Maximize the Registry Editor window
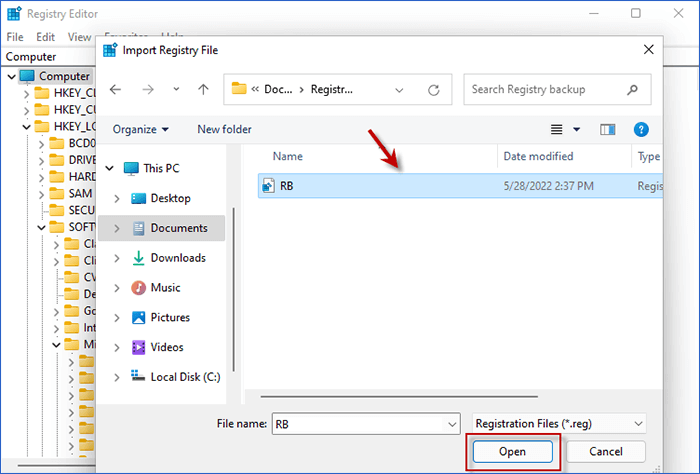This screenshot has width=700, height=474. [636, 13]
